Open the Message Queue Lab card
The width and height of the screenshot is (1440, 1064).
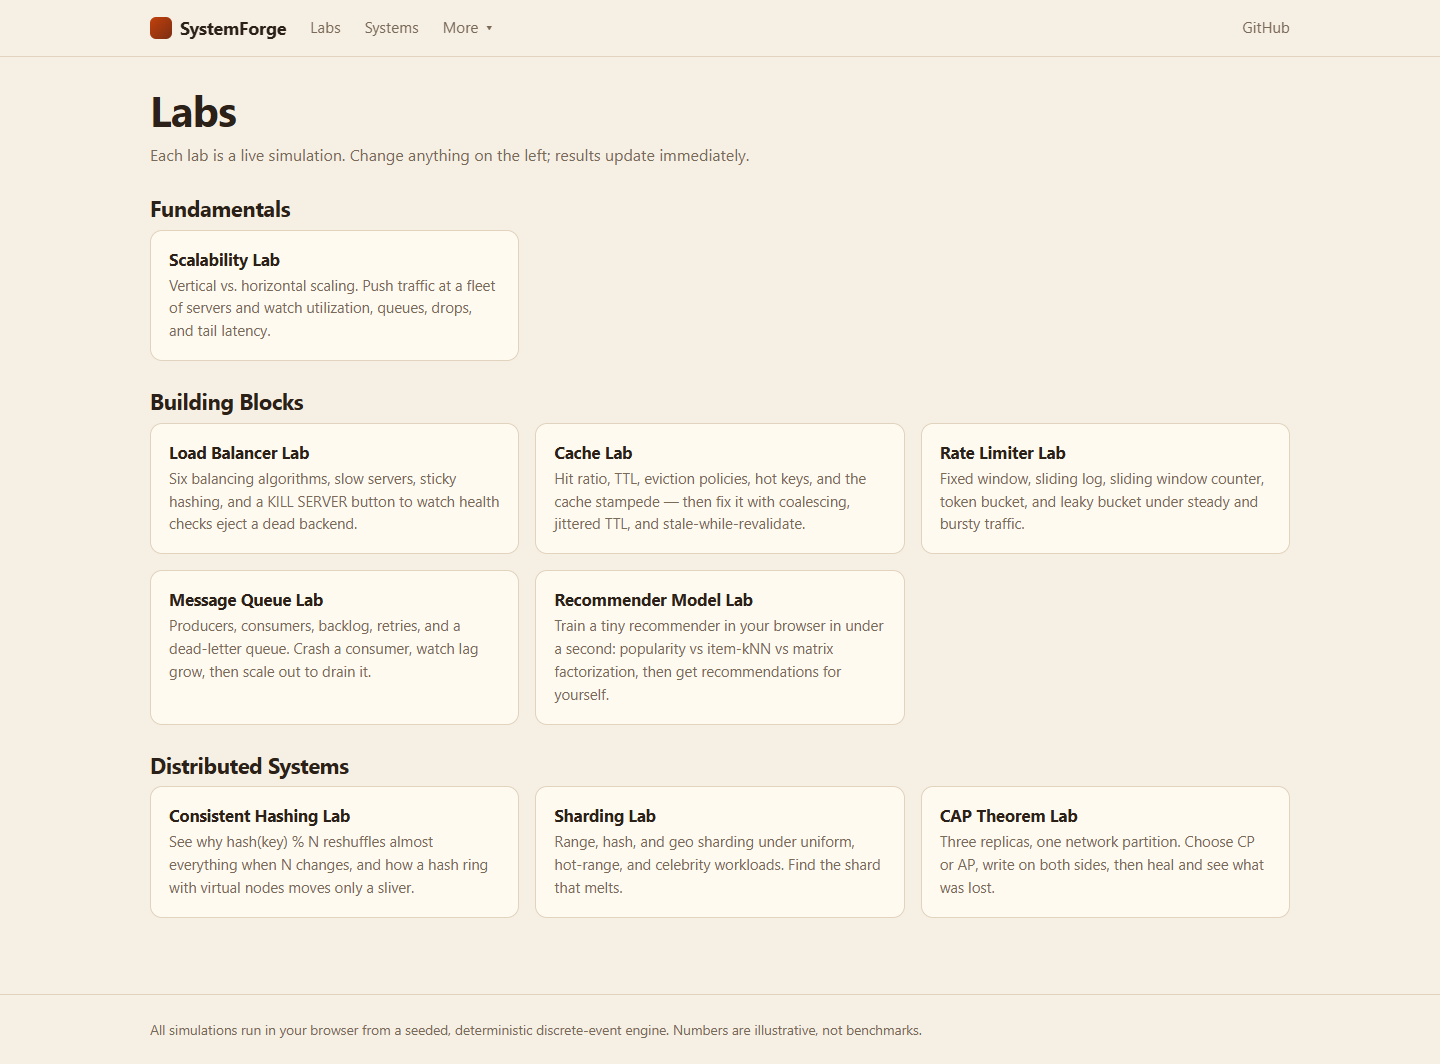[x=334, y=647]
